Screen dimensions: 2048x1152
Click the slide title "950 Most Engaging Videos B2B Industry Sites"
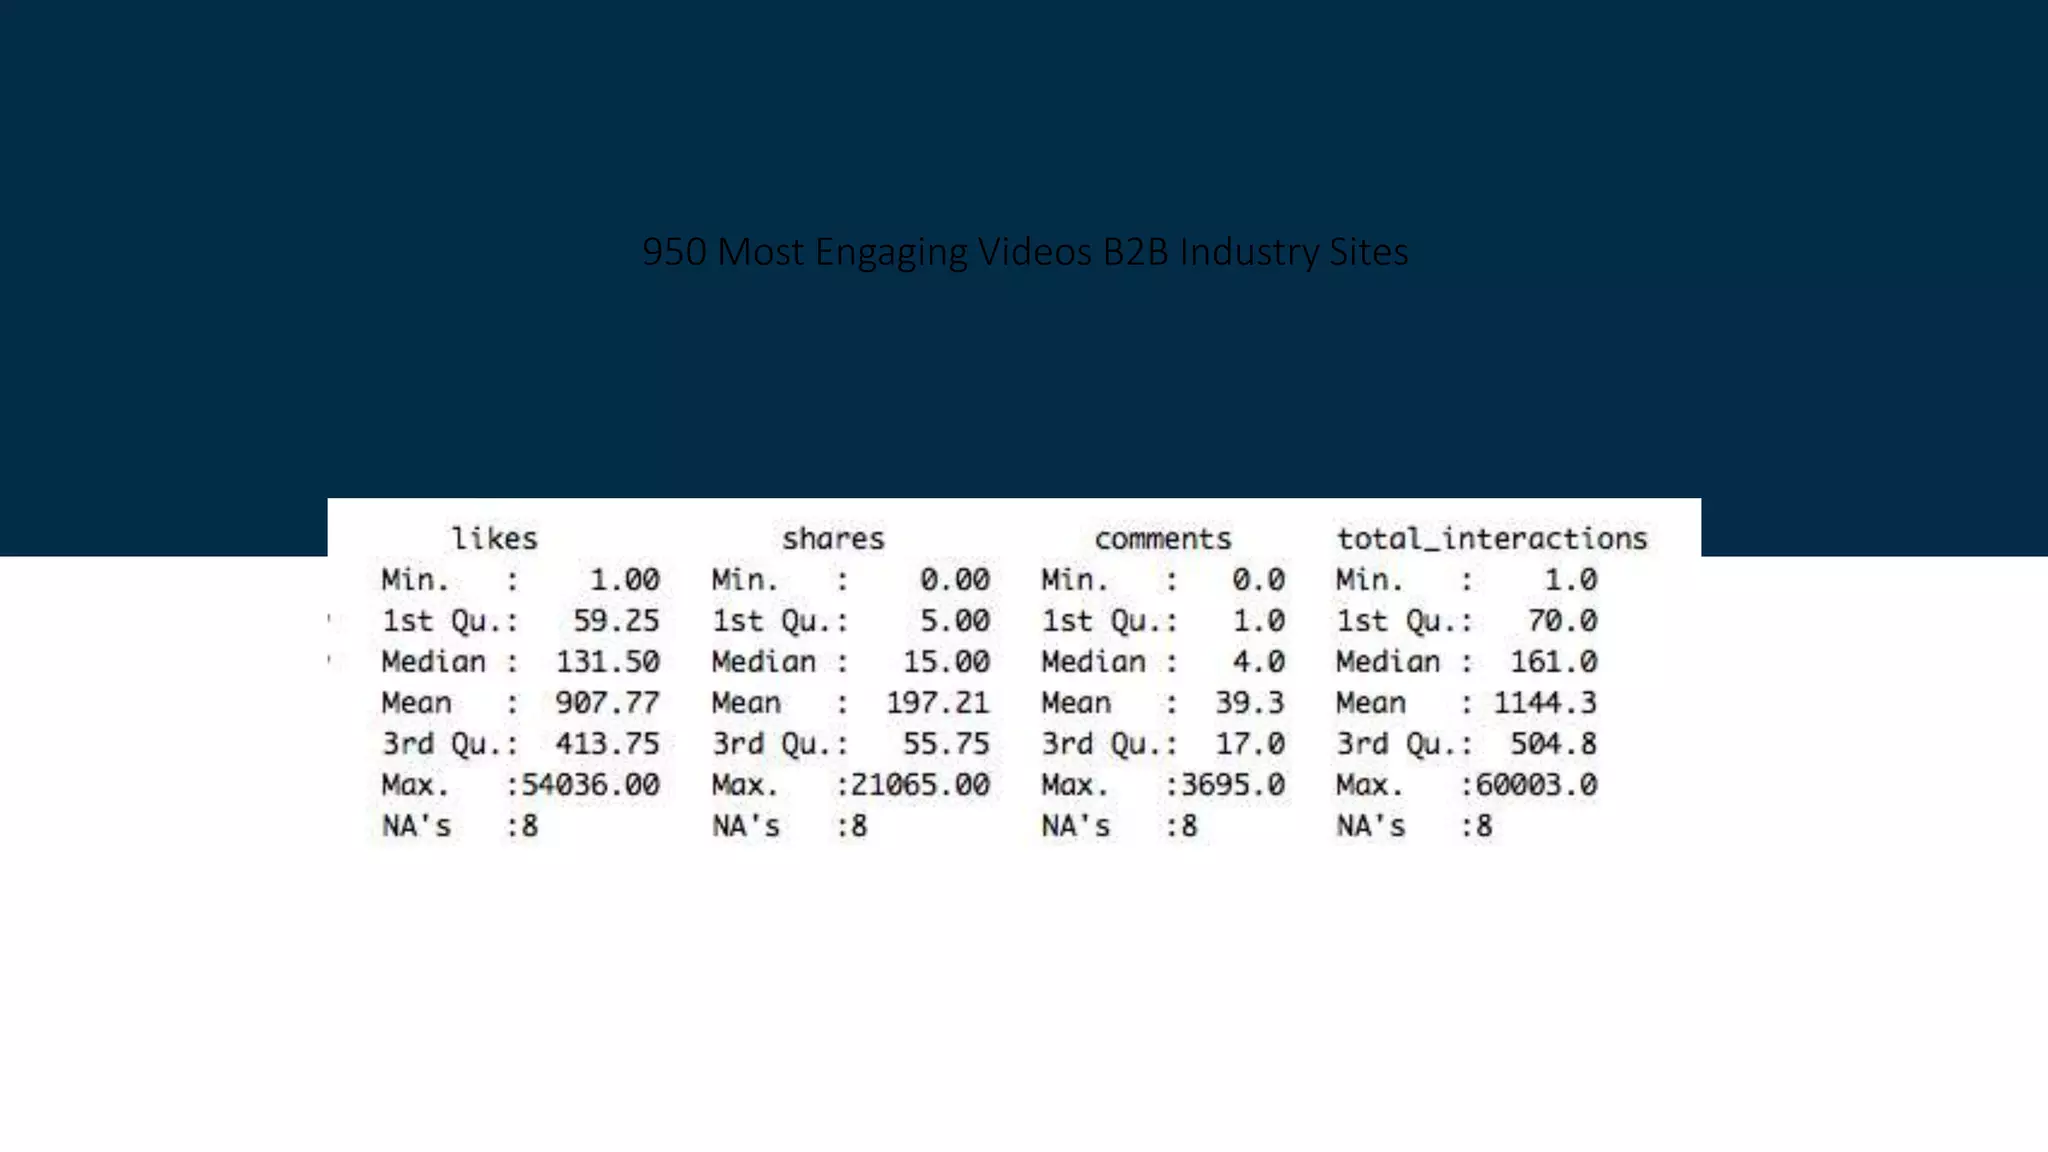point(1025,252)
